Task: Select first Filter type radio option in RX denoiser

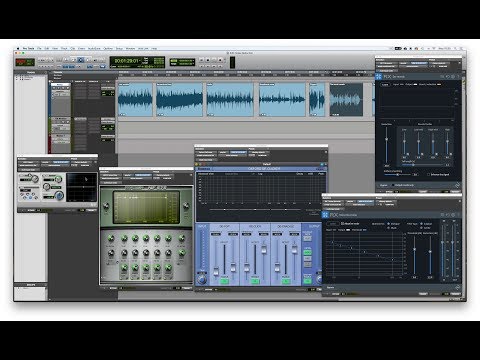Action: (421, 224)
